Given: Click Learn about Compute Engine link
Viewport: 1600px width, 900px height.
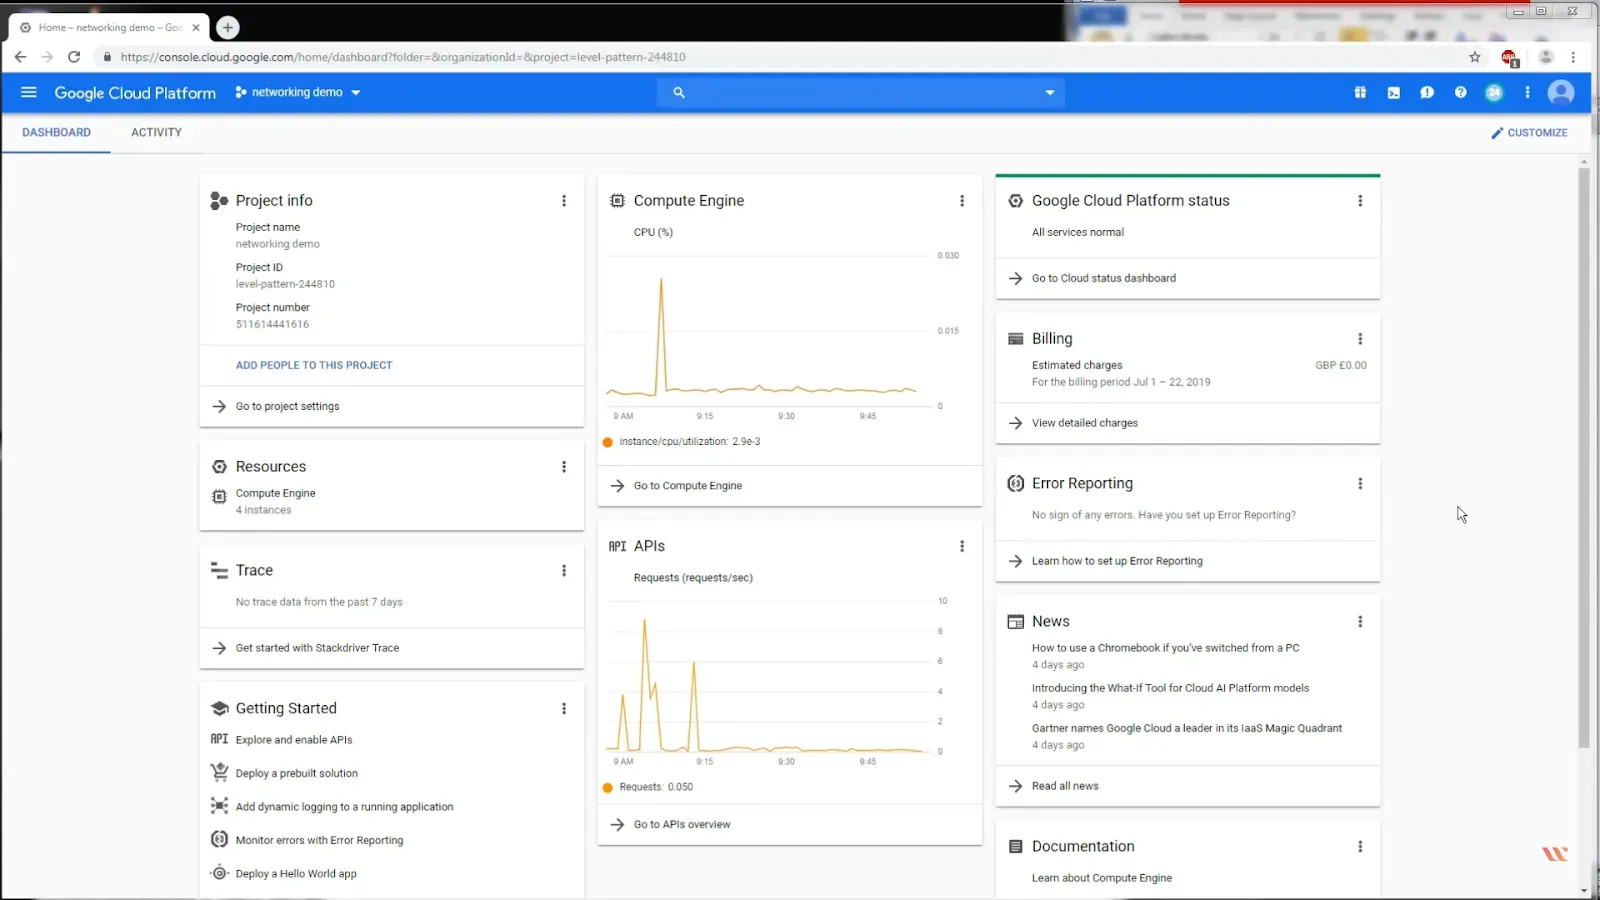Looking at the screenshot, I should [1102, 878].
